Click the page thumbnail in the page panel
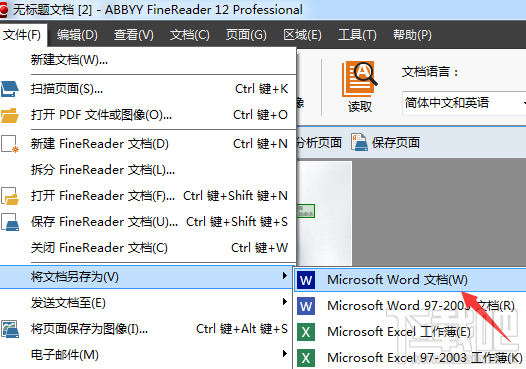 pos(324,213)
